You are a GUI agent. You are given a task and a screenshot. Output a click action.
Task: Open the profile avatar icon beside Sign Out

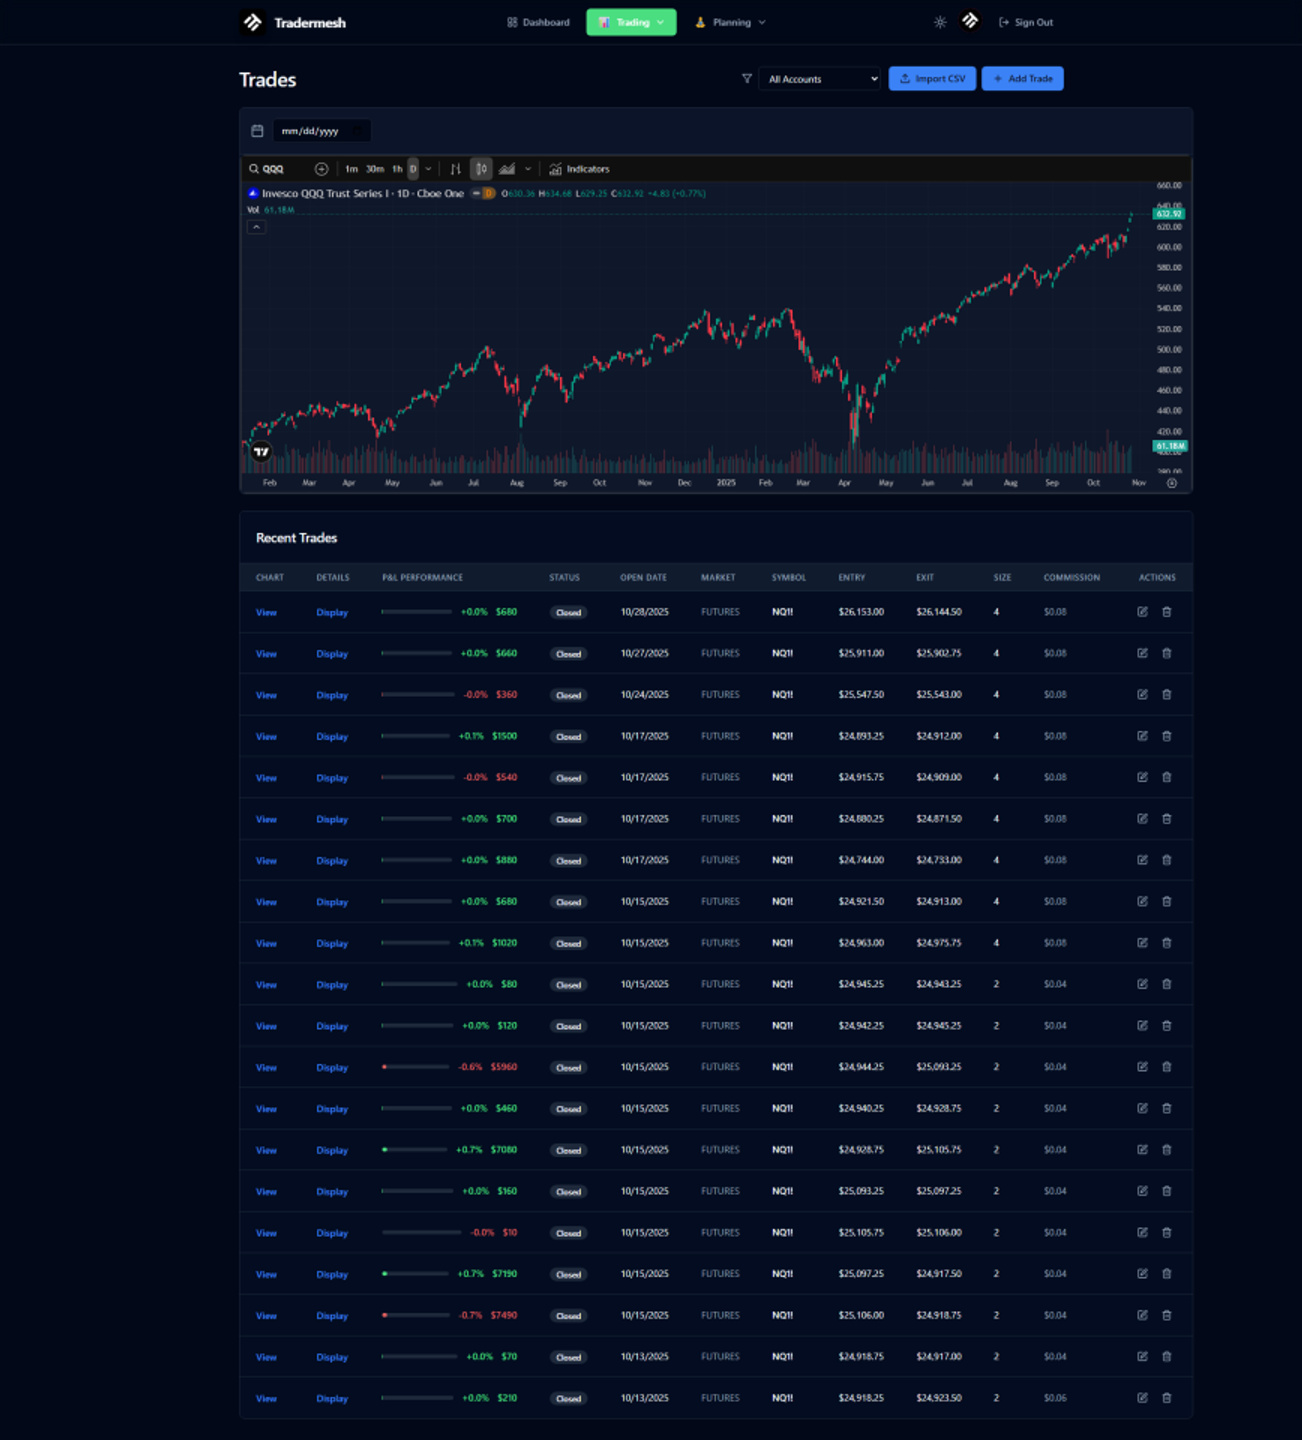(970, 21)
